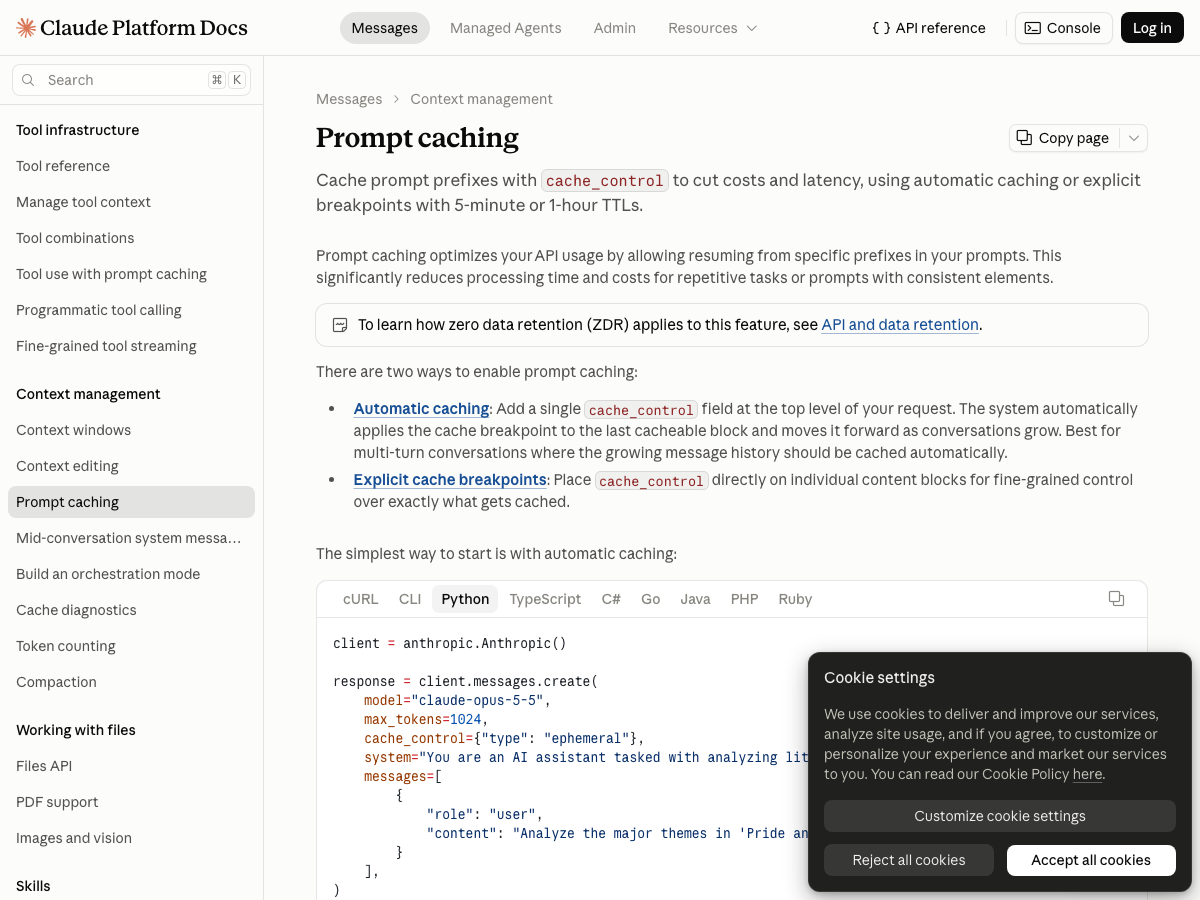
Task: Open the Console button
Action: 1064,28
